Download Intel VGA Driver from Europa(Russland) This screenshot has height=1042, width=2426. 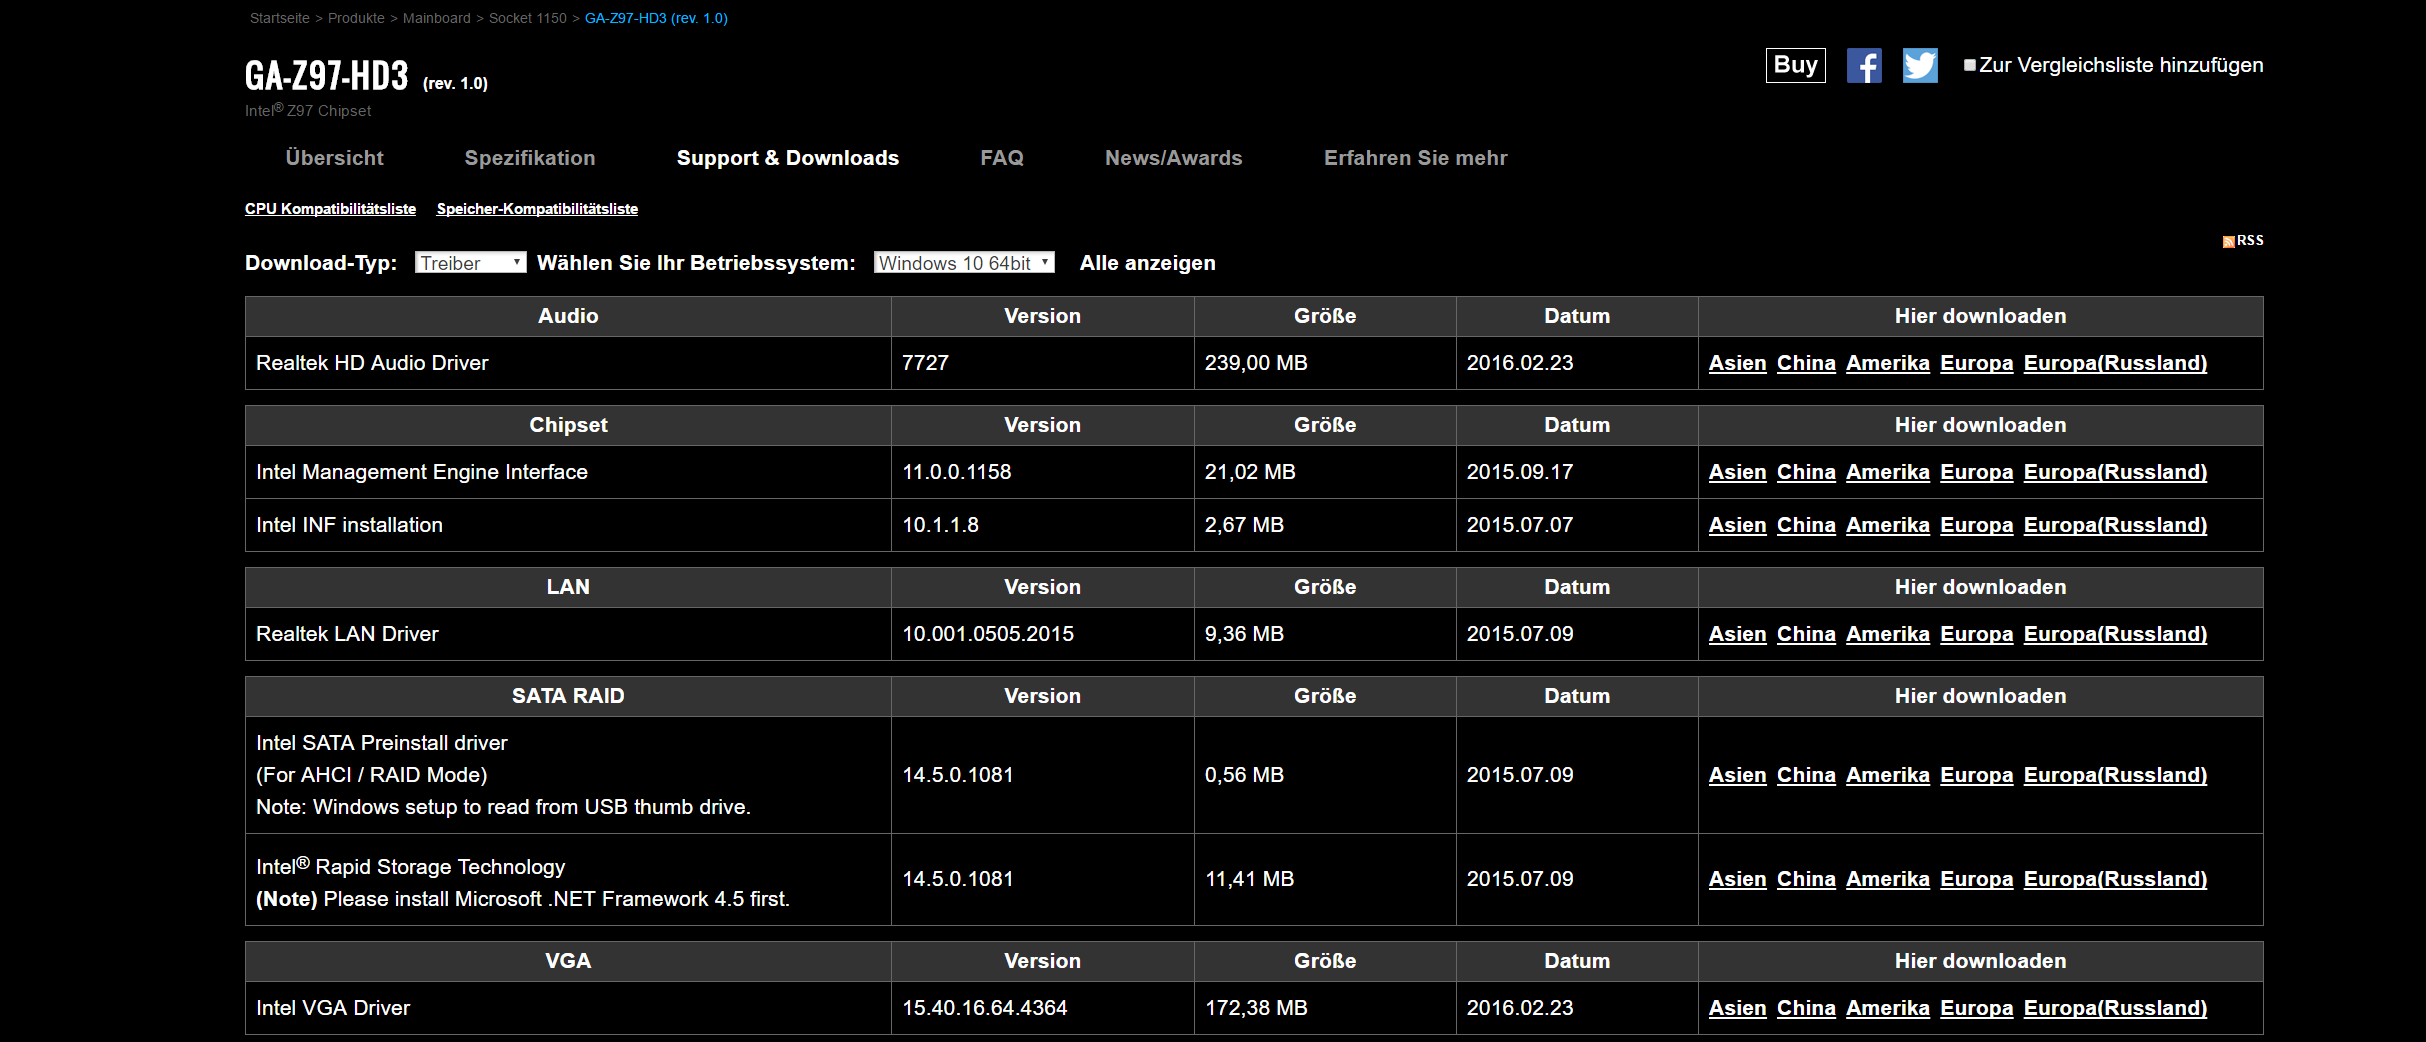click(x=2115, y=1008)
